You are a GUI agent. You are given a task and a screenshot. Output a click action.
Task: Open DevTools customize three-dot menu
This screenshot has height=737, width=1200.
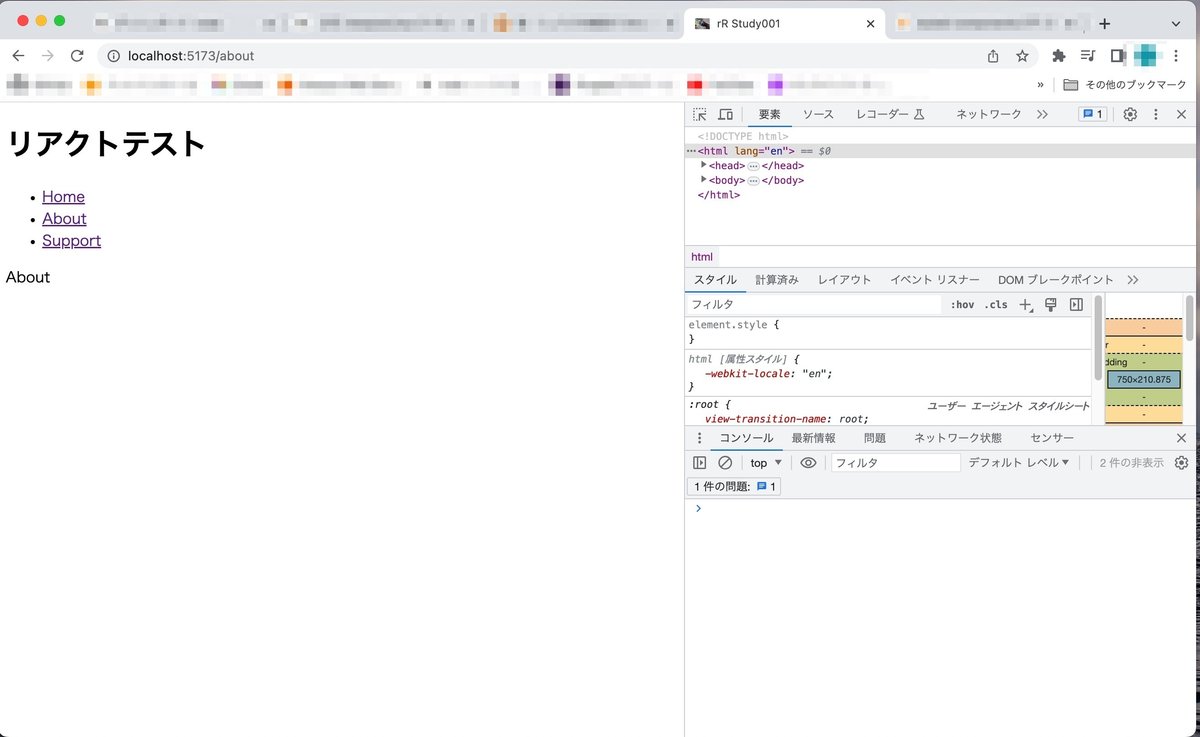pos(1156,115)
